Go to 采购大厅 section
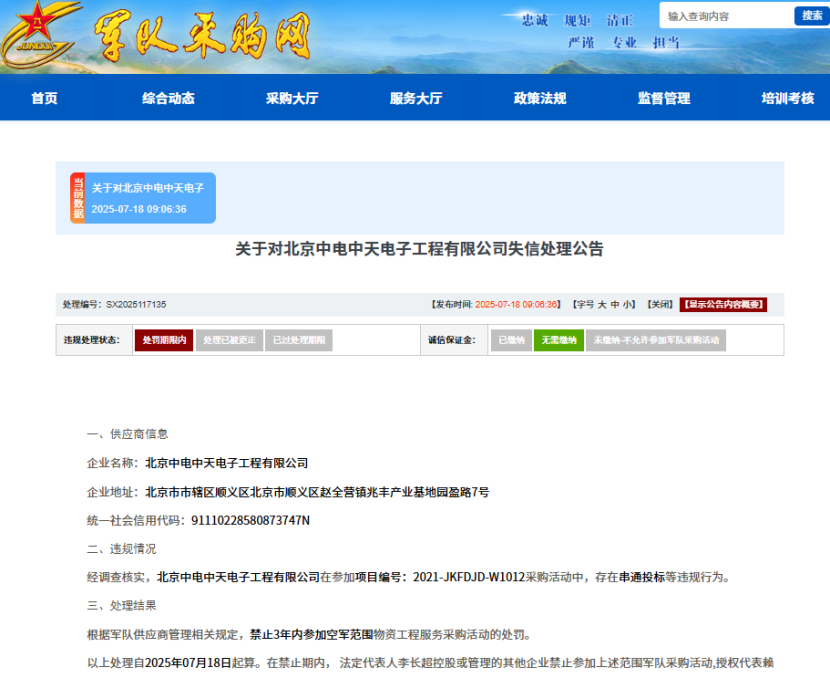This screenshot has height=678, width=830. pos(292,98)
